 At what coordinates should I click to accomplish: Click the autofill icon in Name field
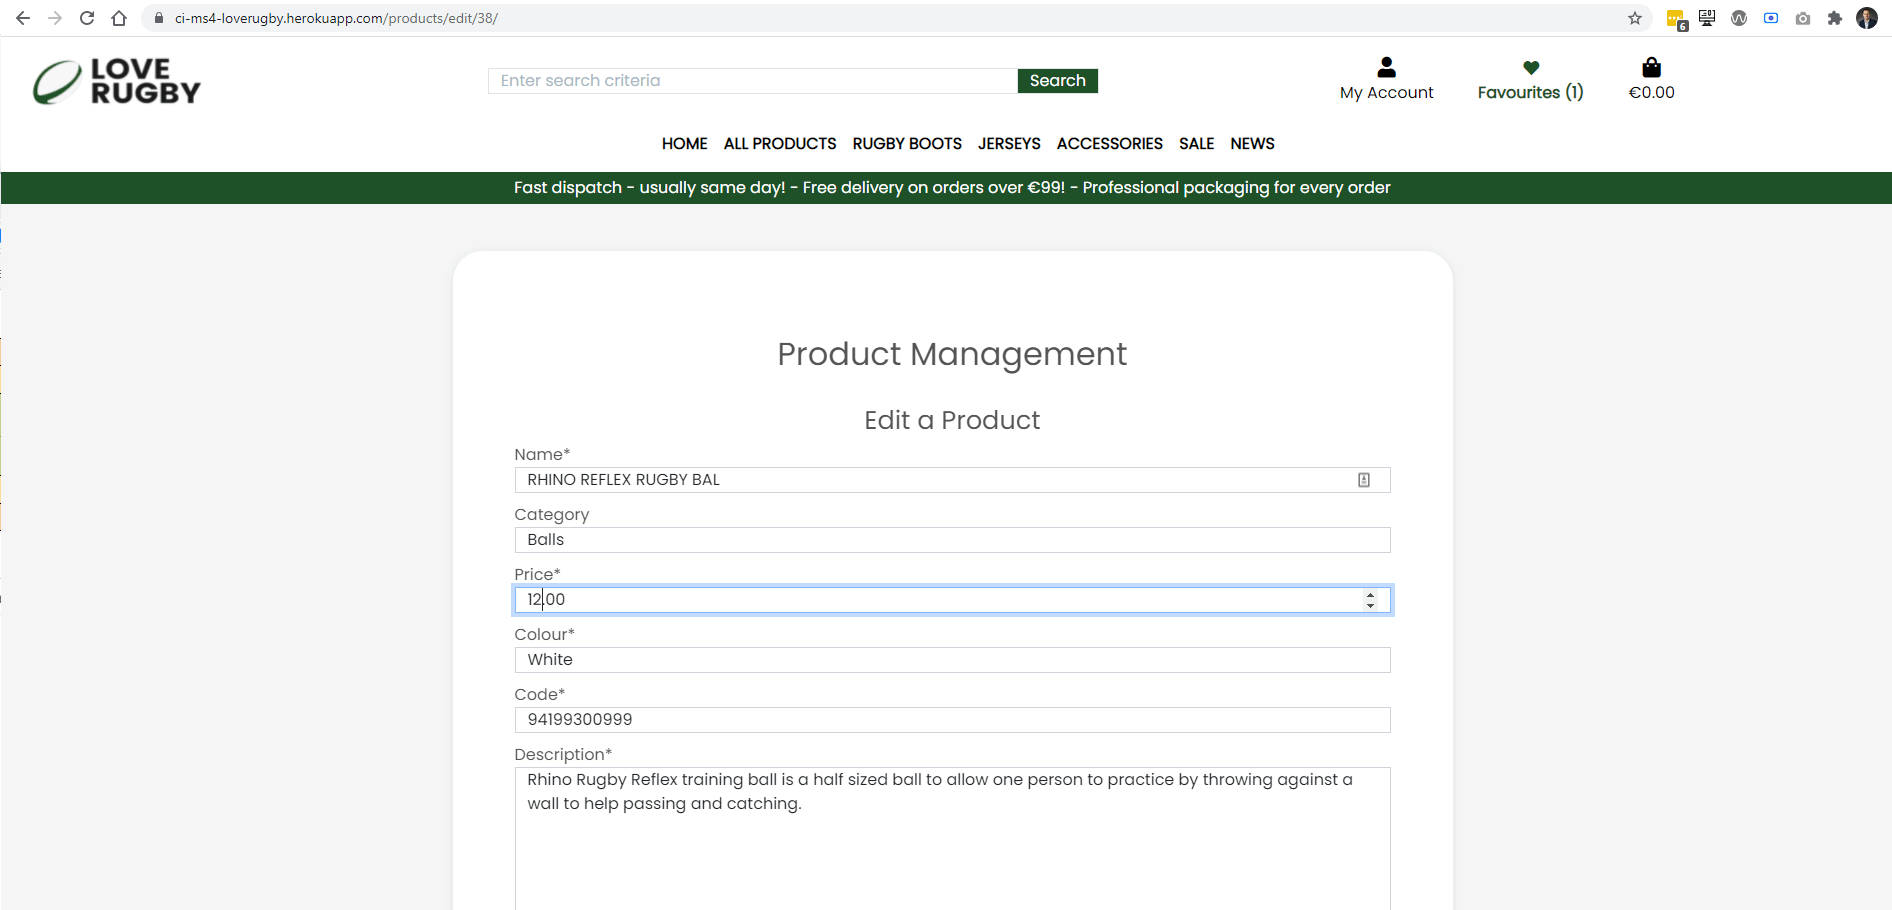click(x=1364, y=480)
